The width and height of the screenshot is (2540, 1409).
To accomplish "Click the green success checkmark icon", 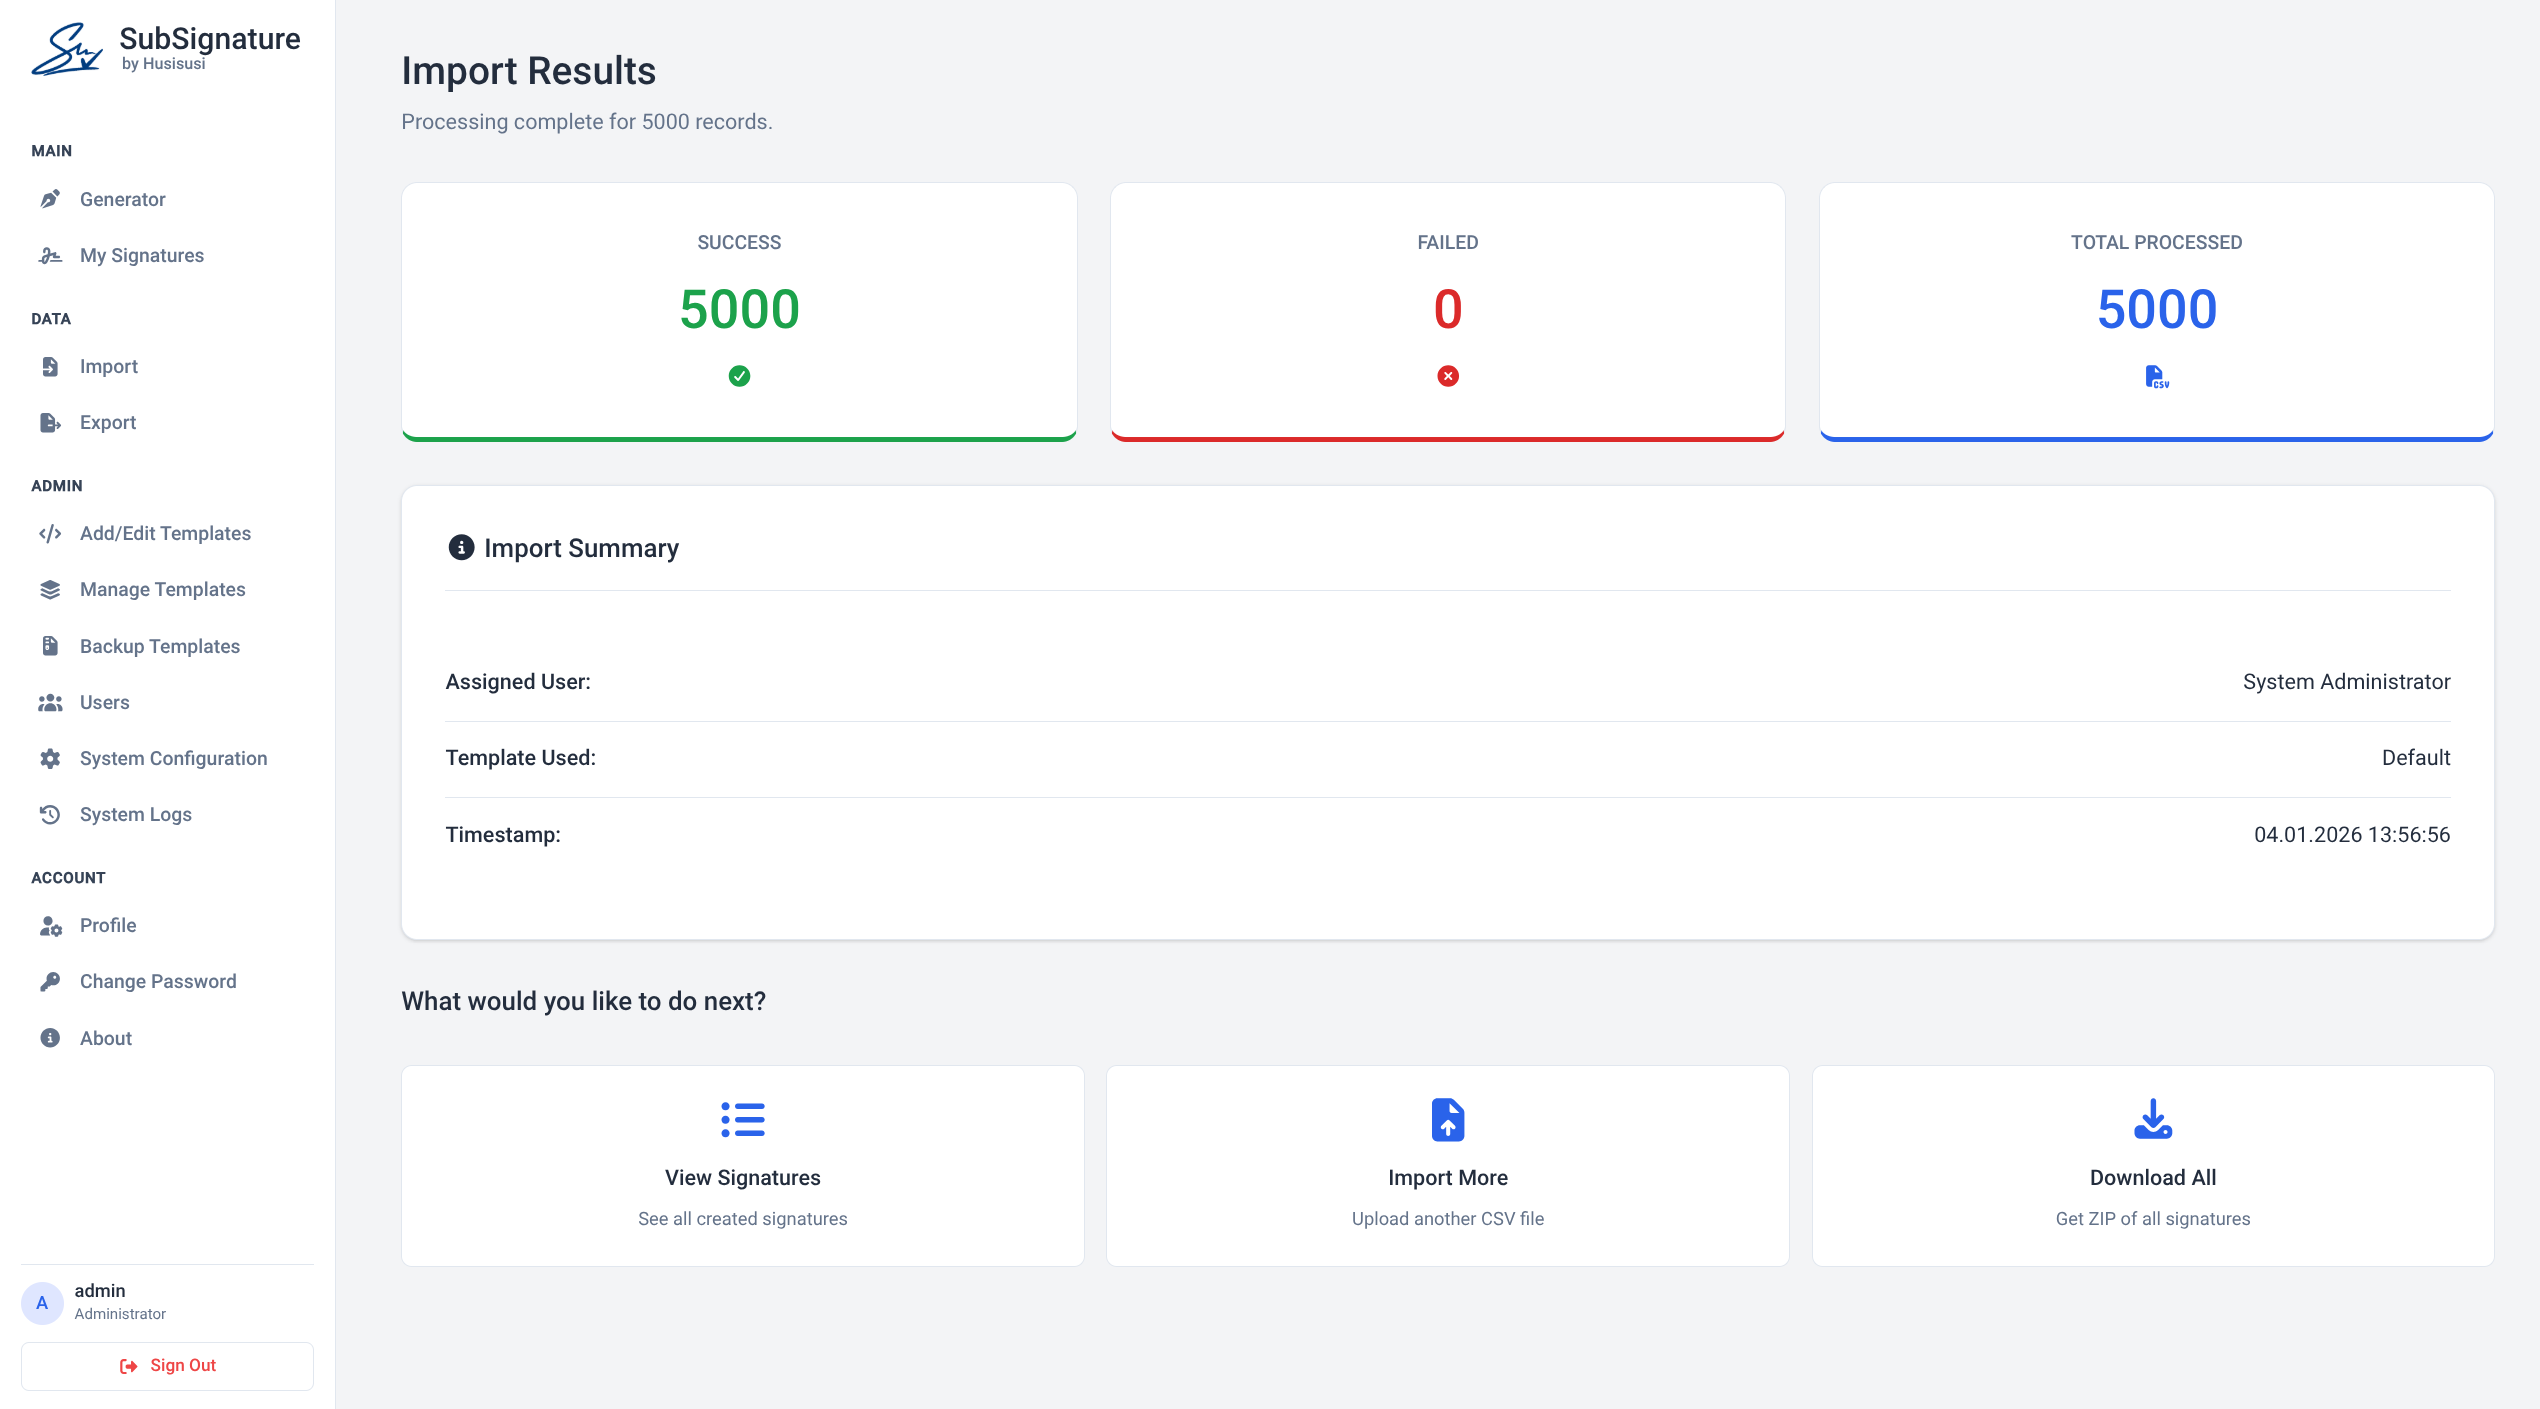I will pyautogui.click(x=739, y=376).
